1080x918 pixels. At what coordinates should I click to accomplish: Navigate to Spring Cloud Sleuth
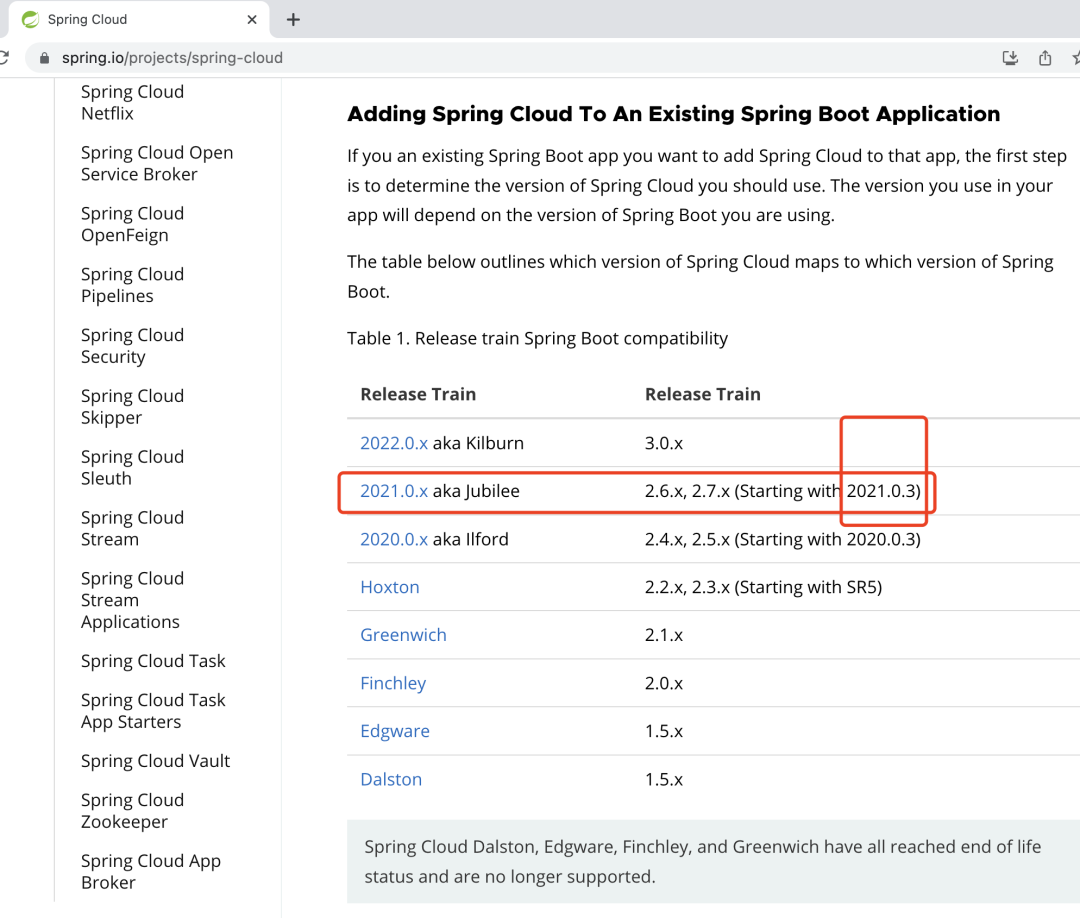point(132,468)
